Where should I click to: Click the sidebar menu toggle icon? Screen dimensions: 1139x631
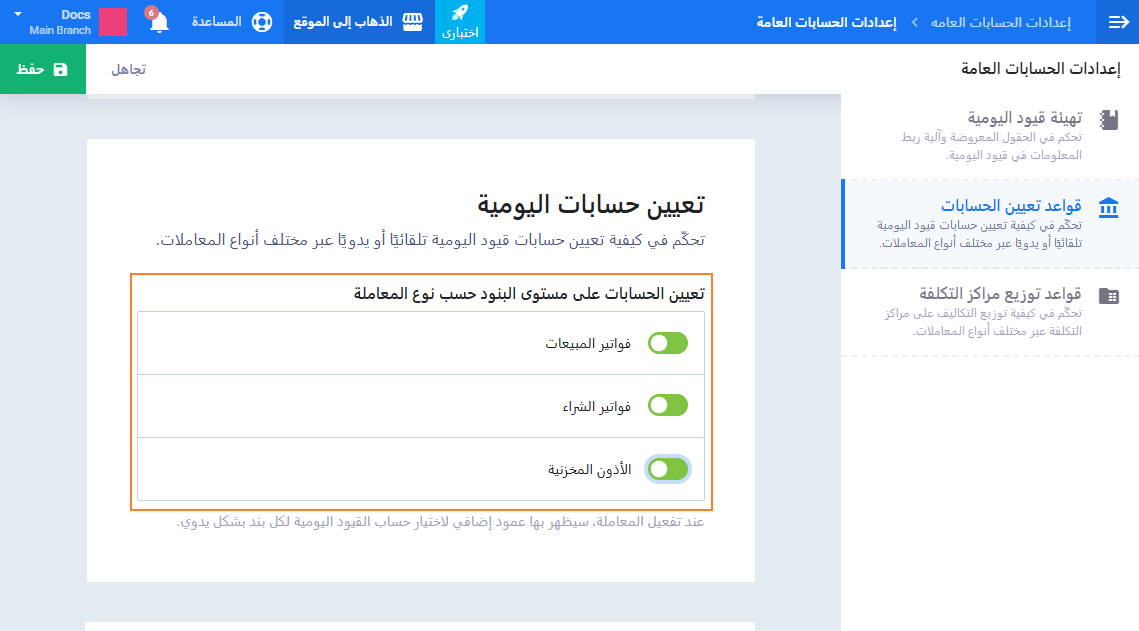[x=1118, y=22]
